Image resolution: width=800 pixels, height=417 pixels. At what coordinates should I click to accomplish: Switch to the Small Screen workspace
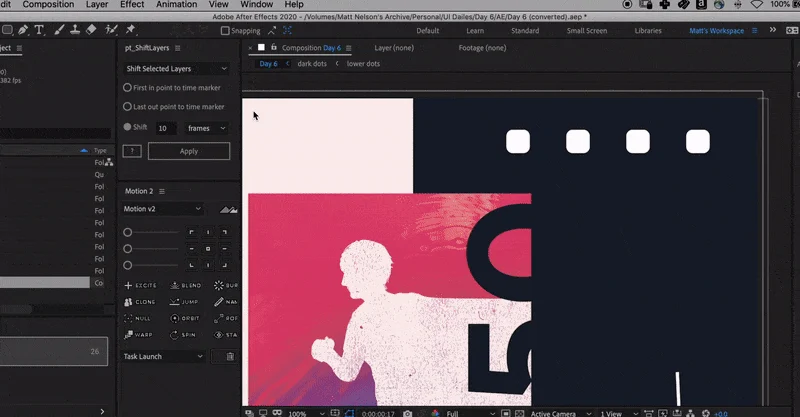(587, 31)
